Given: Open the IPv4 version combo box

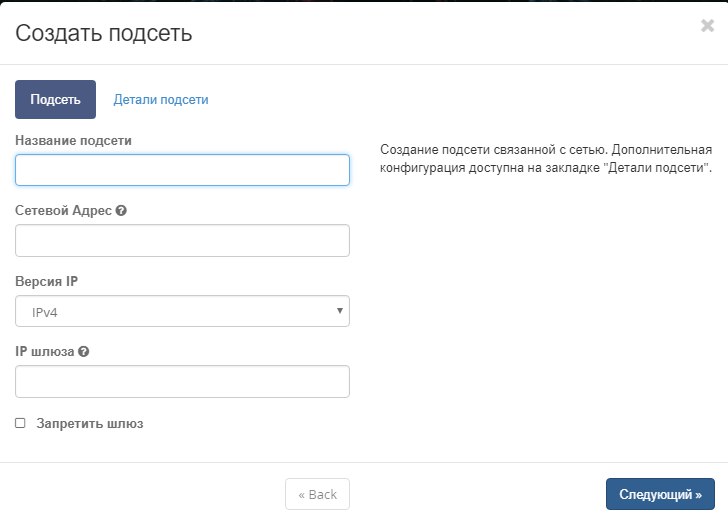Looking at the screenshot, I should click(182, 312).
